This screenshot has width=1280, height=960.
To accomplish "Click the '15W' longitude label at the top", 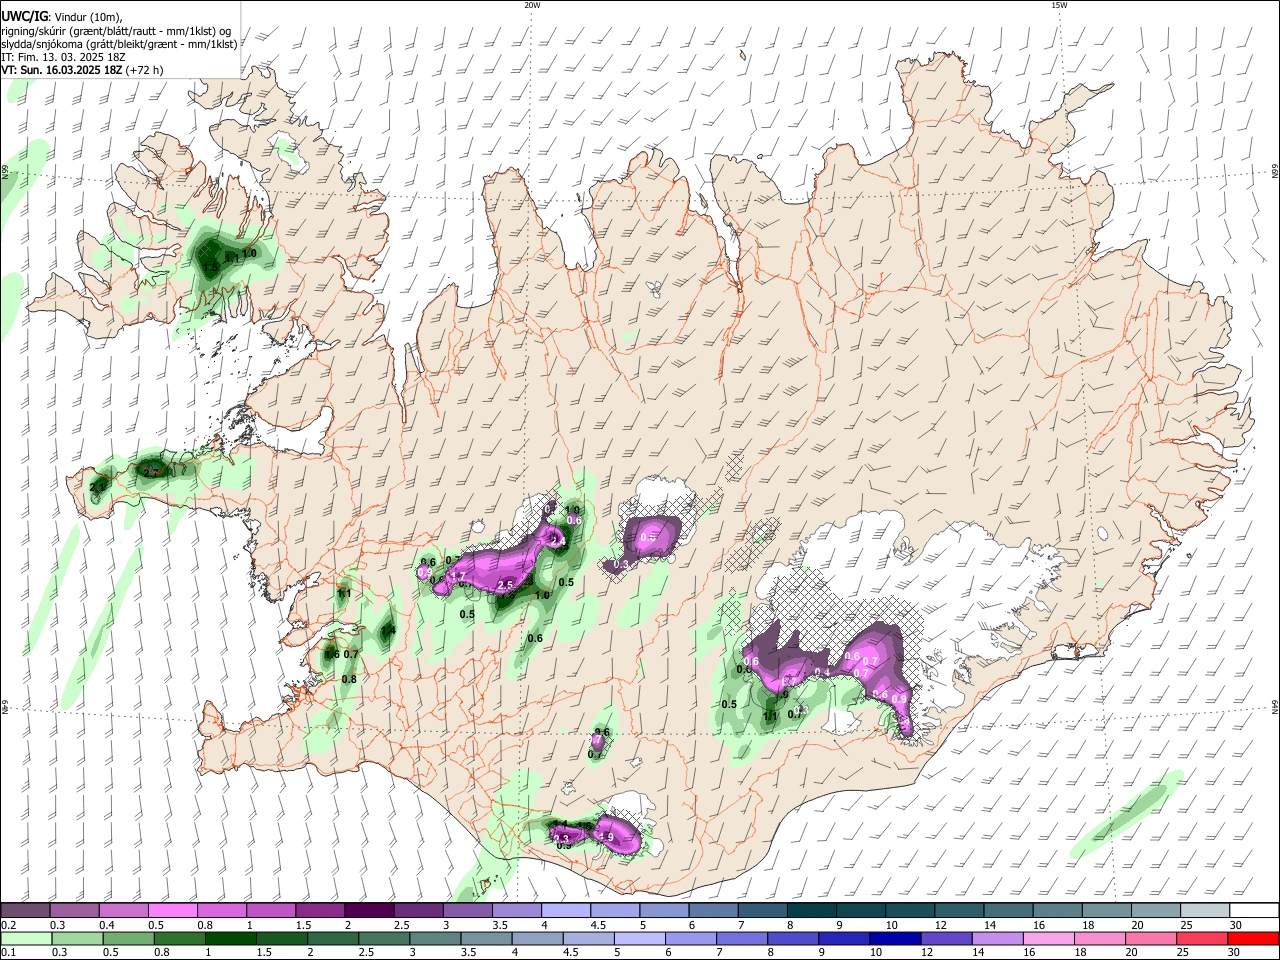I will point(1060,5).
